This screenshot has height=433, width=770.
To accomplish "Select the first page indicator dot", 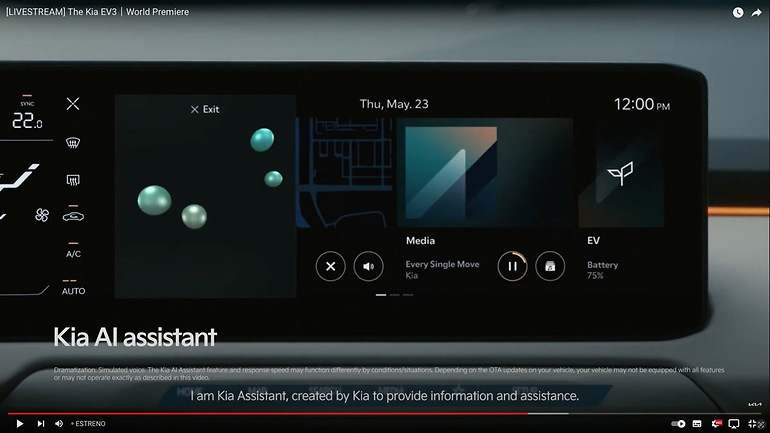I will coord(381,295).
